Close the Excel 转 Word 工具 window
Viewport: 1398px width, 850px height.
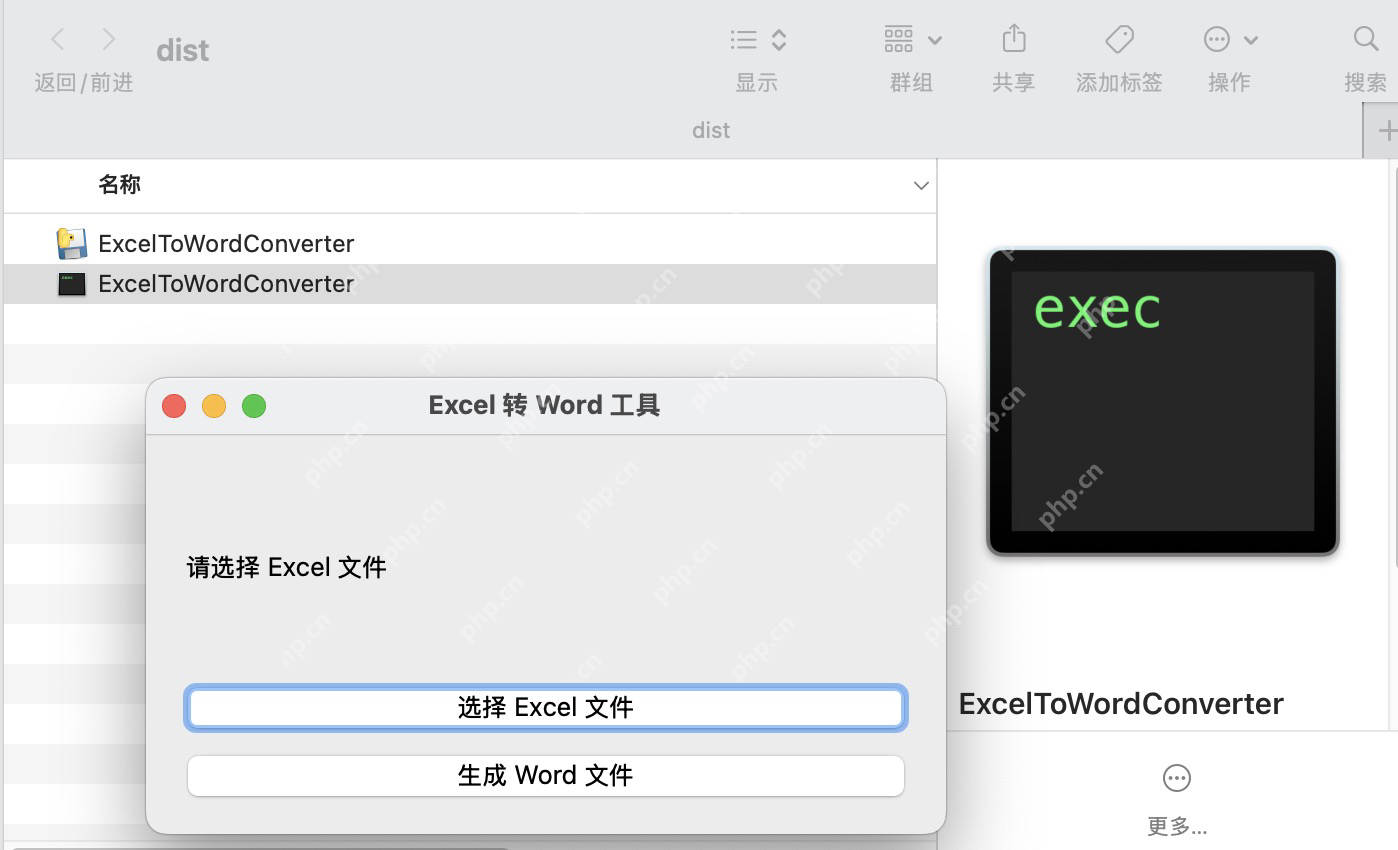[174, 406]
